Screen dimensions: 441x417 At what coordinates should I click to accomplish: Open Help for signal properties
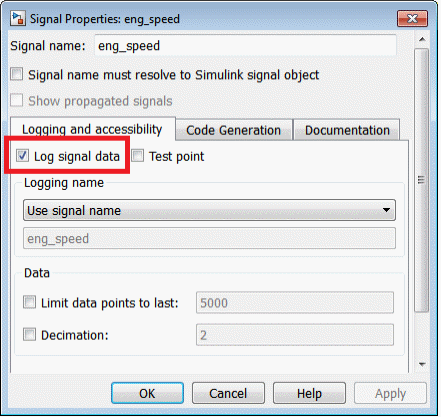[x=309, y=393]
